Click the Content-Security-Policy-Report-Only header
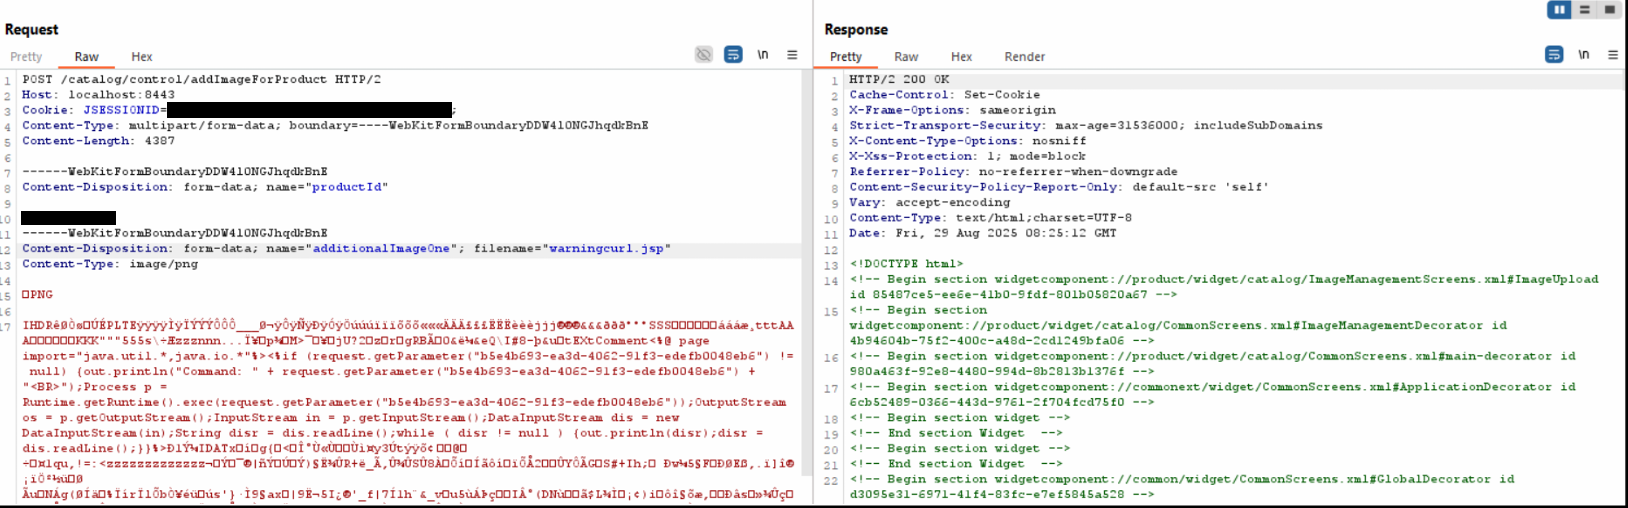The height and width of the screenshot is (508, 1628). (x=1059, y=187)
